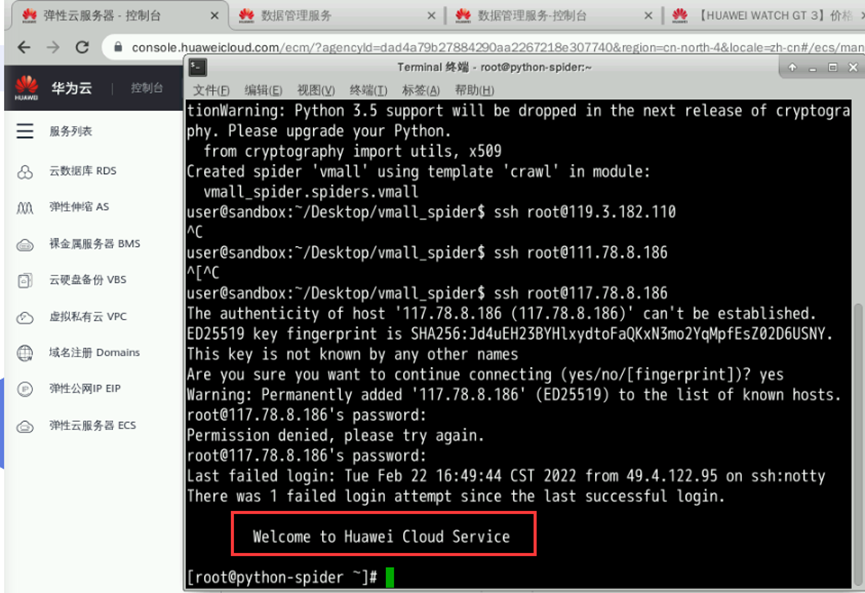Click the terminal title 'root@python-spider:~'
The width and height of the screenshot is (865, 593).
tap(536, 67)
